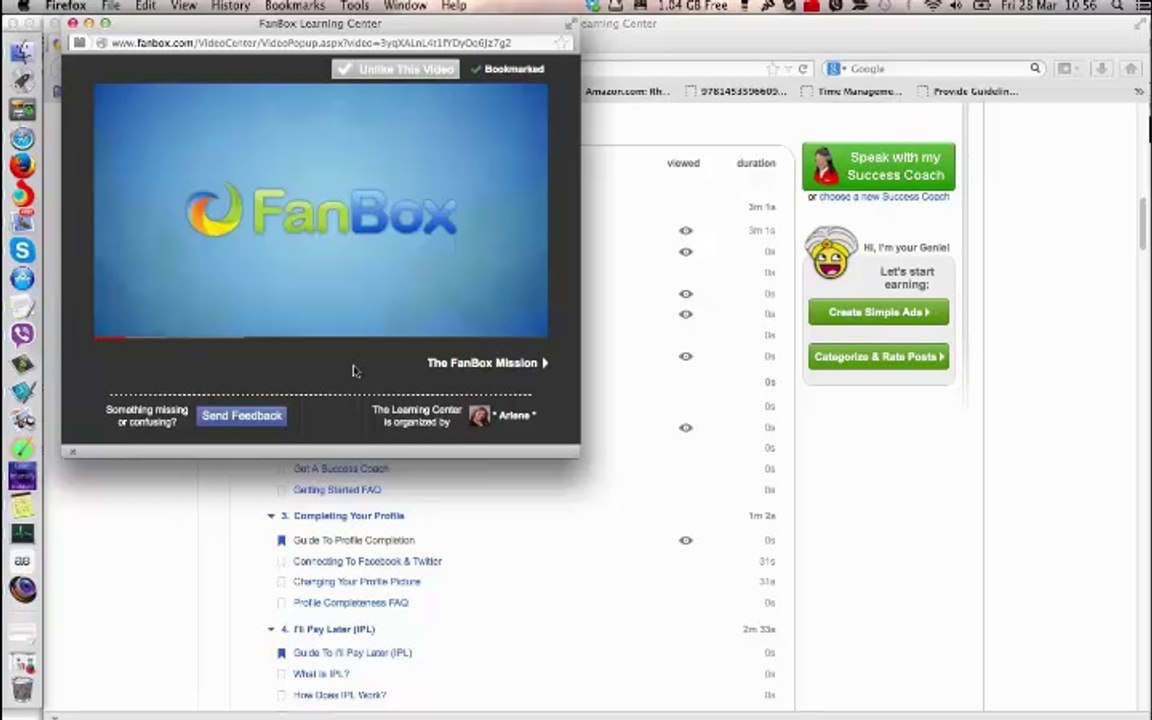Click the battery status icon
Viewport: 1152px width, 720px height.
981,6
